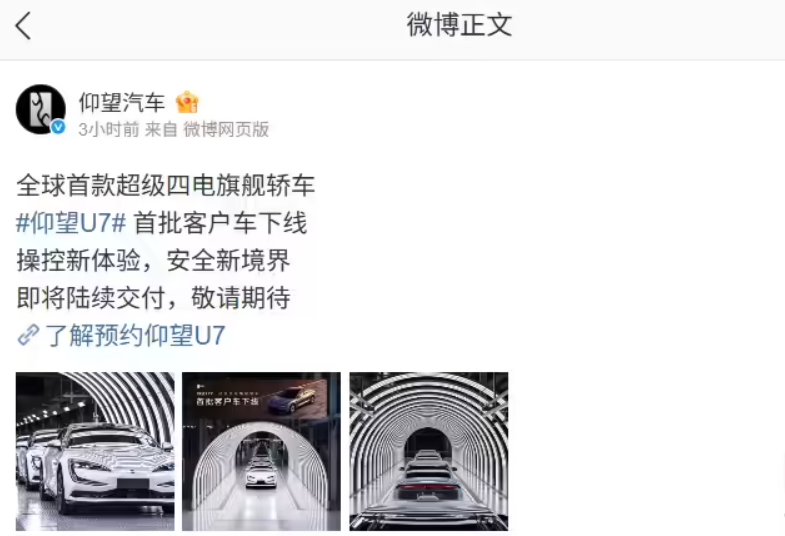Click the text 首批客户车下线
Viewport: 785px width, 536px height.
(x=220, y=223)
